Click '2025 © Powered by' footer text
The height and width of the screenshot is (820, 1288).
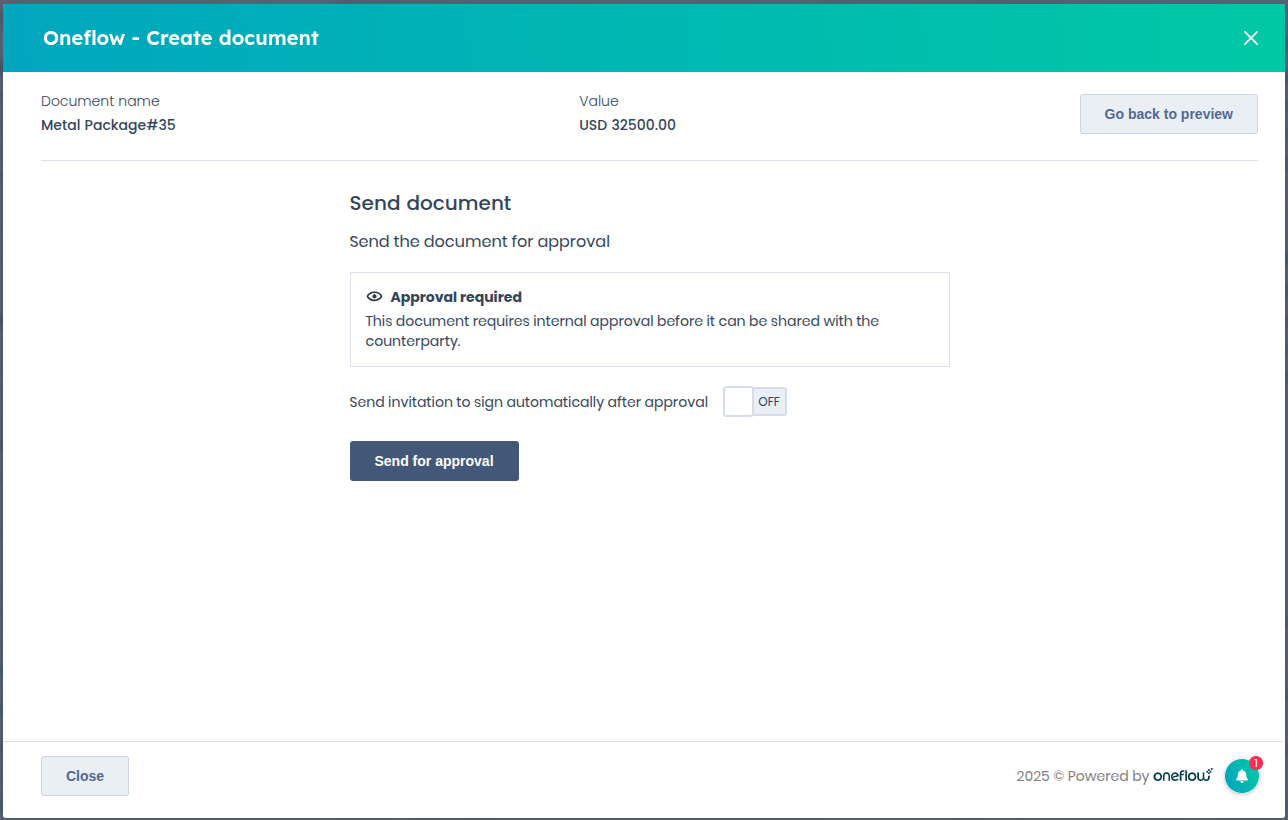(1082, 776)
